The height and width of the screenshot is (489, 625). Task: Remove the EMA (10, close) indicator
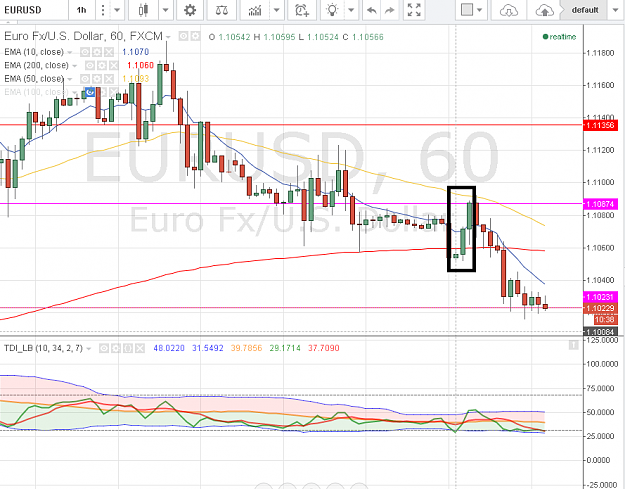[108, 52]
